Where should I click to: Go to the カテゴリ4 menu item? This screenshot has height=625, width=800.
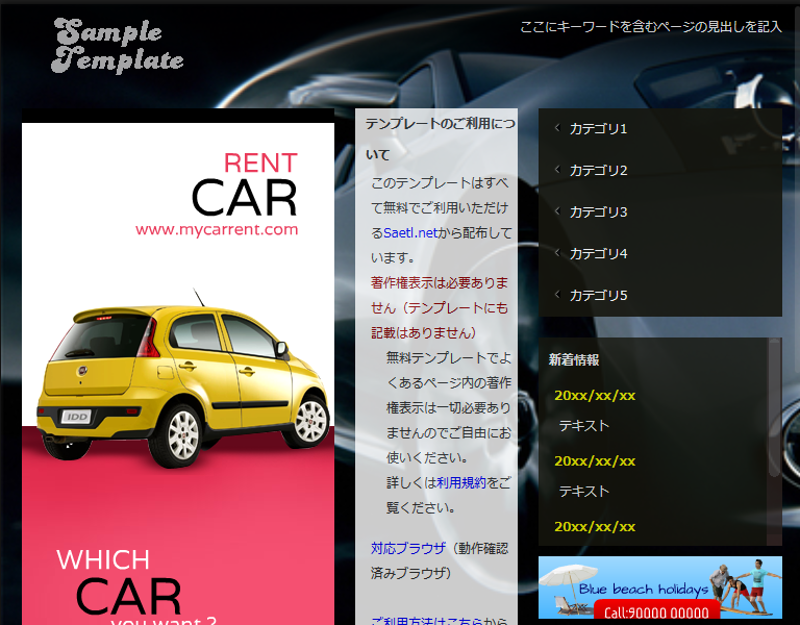(x=598, y=254)
